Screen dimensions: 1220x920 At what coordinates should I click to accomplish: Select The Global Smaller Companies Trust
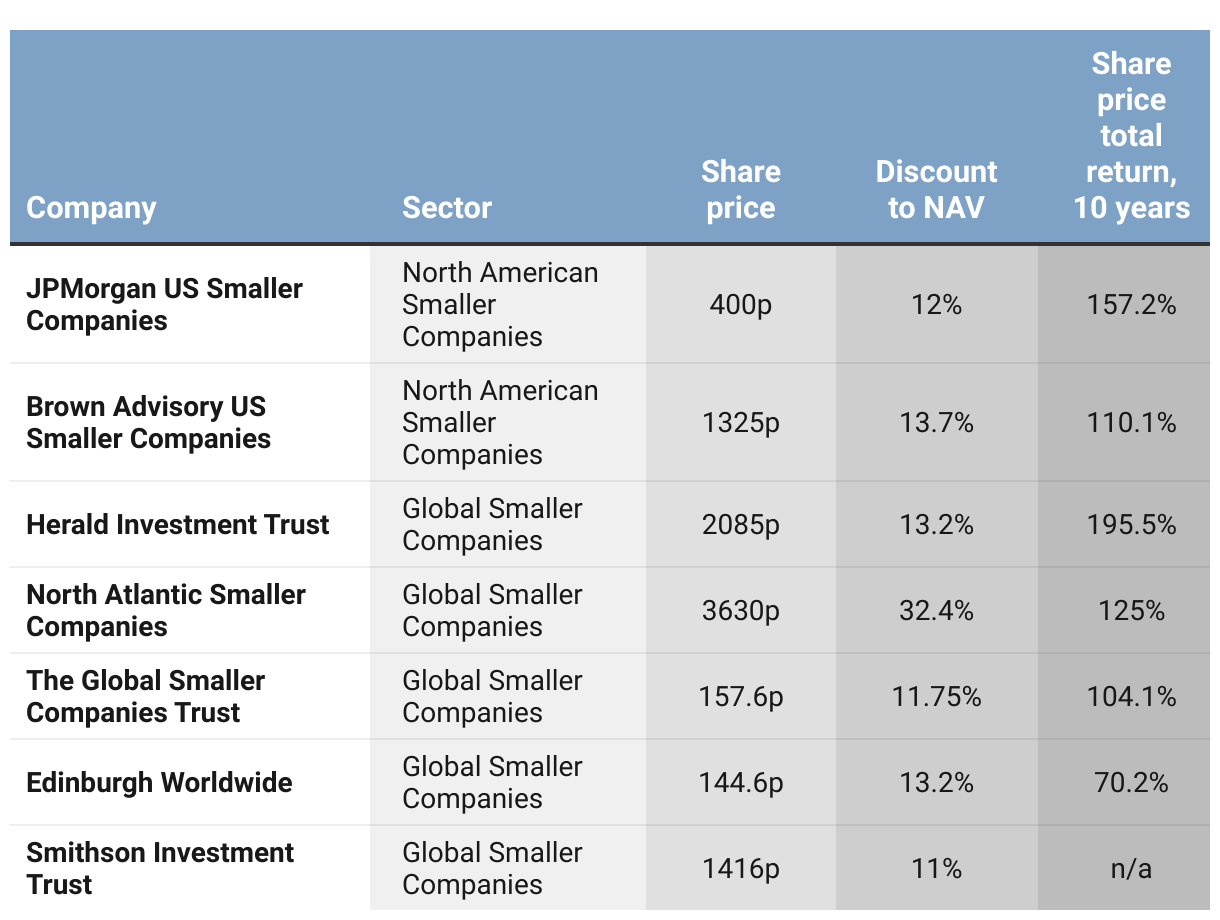146,697
